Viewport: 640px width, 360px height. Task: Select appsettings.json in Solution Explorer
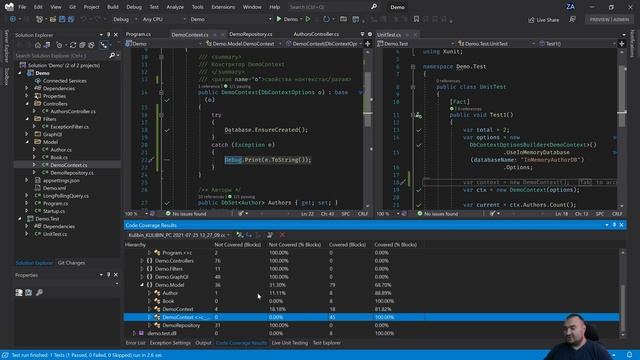point(61,180)
